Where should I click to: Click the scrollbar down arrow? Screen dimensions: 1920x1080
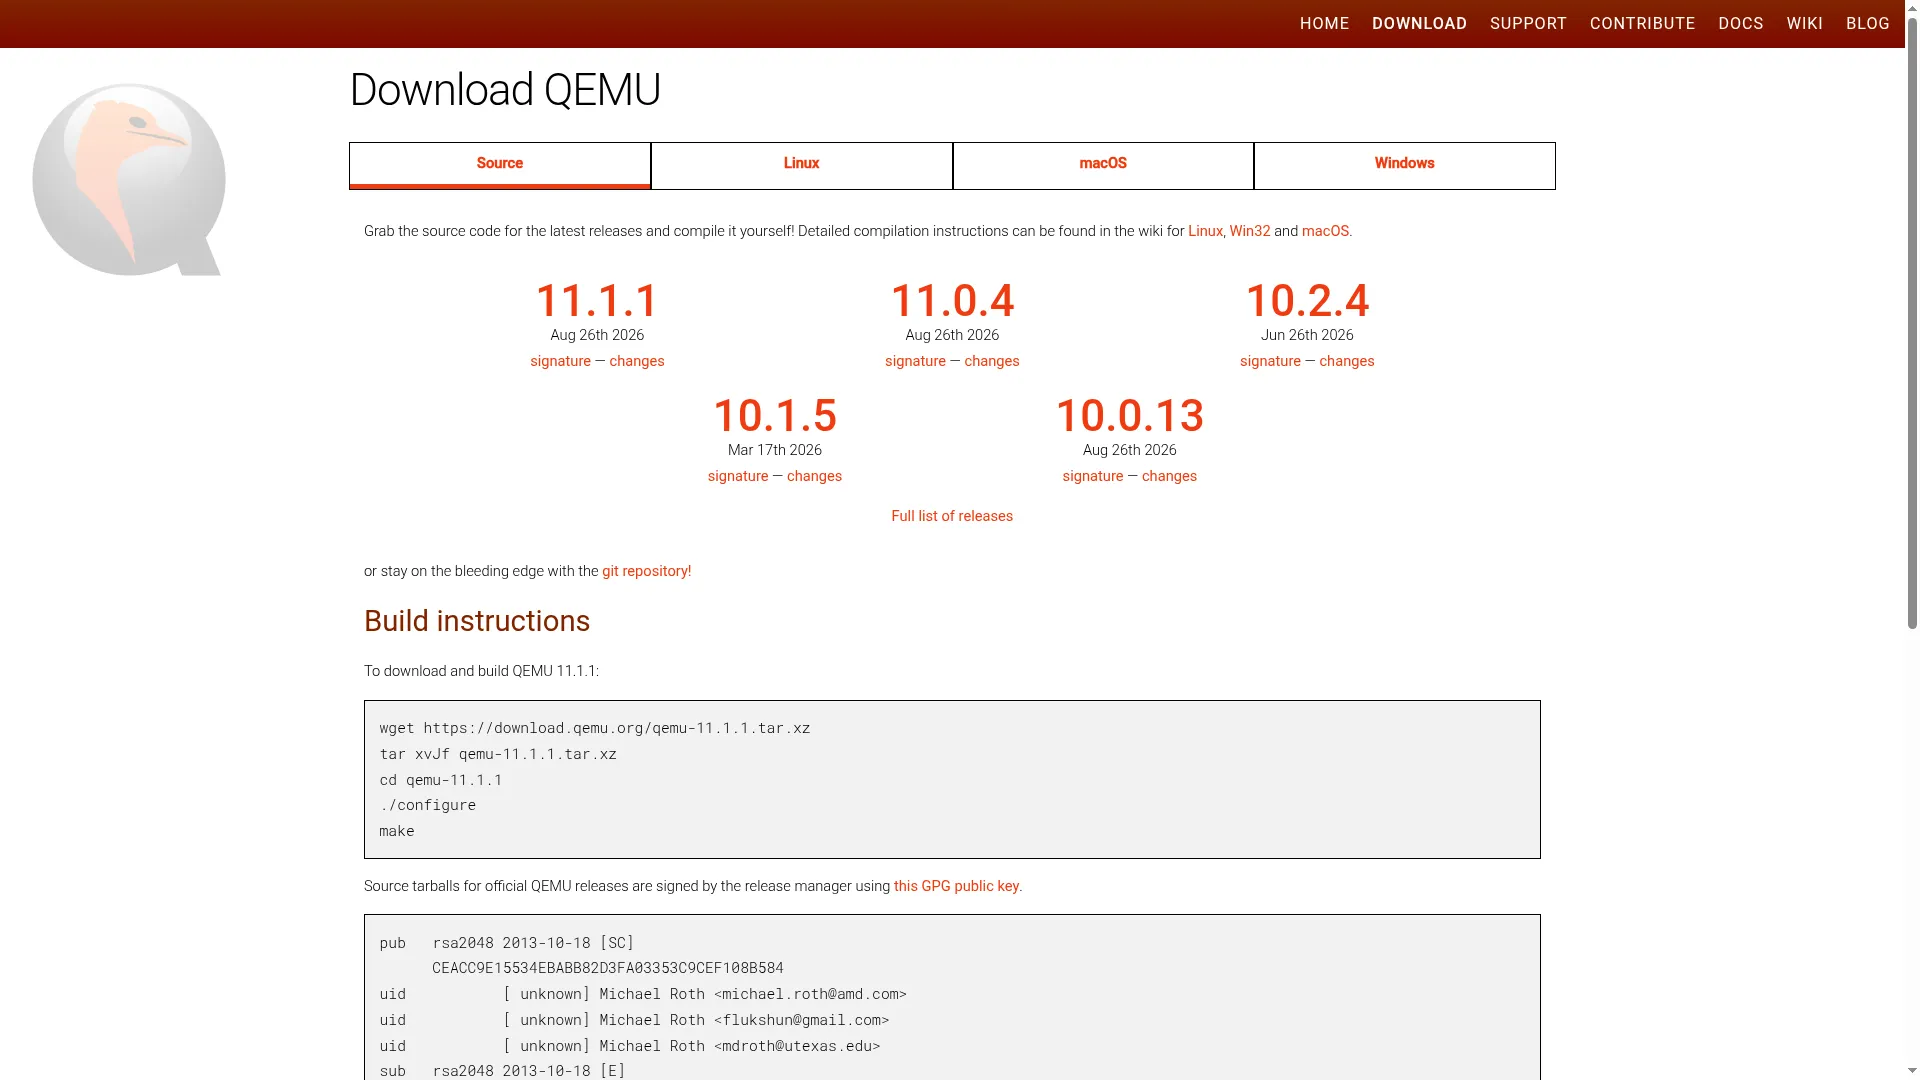(1912, 1073)
